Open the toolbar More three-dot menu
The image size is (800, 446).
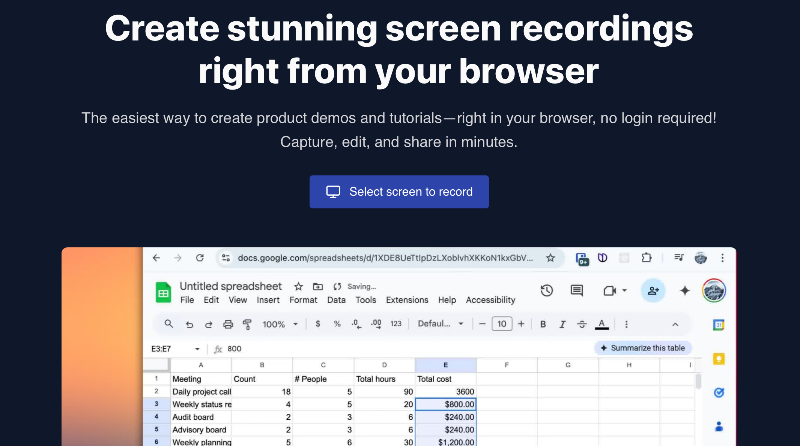coord(627,325)
